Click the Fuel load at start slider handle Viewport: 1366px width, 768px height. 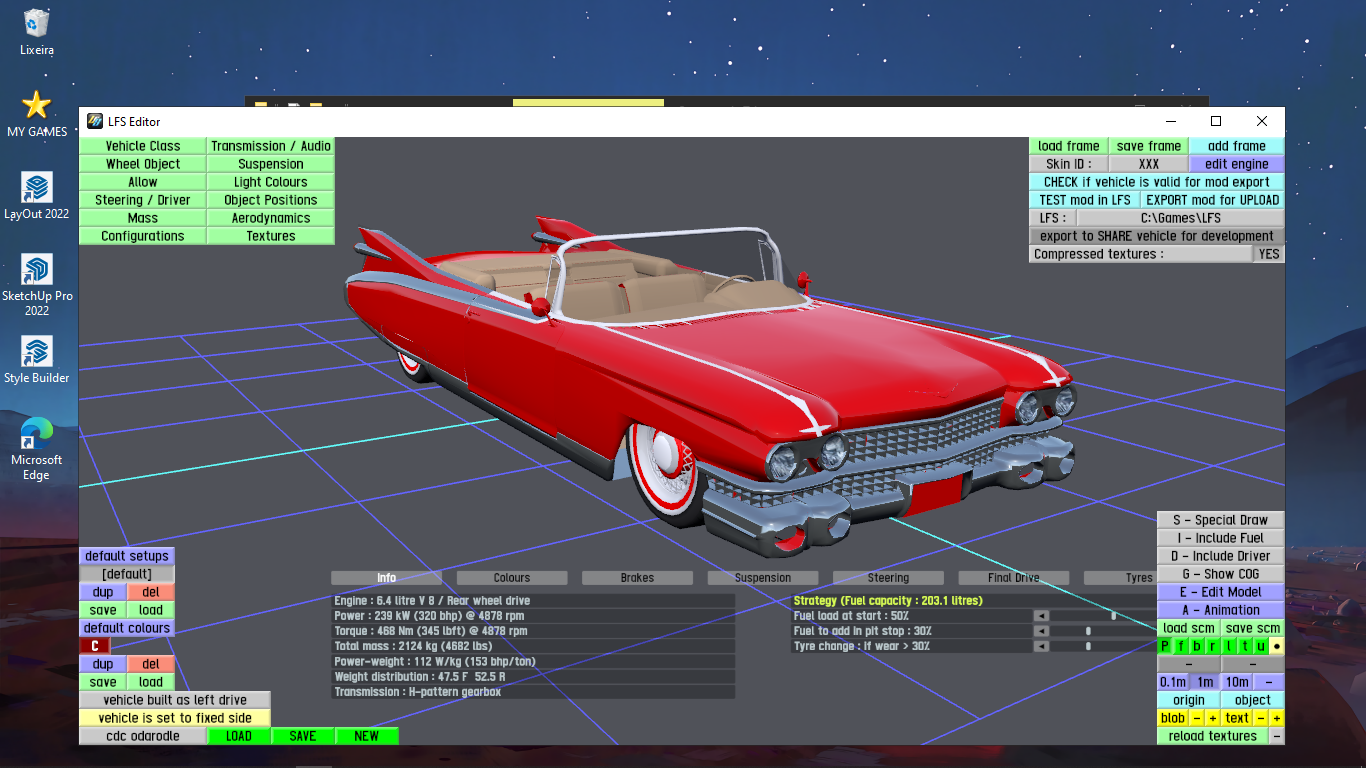click(x=1113, y=616)
